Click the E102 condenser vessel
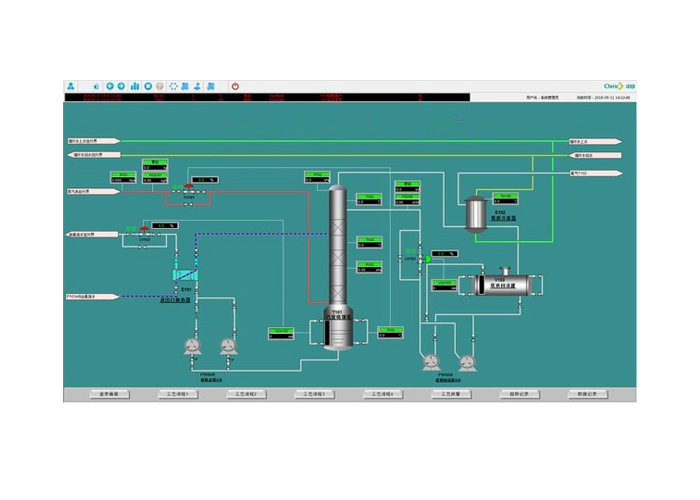The image size is (700, 500). point(476,215)
